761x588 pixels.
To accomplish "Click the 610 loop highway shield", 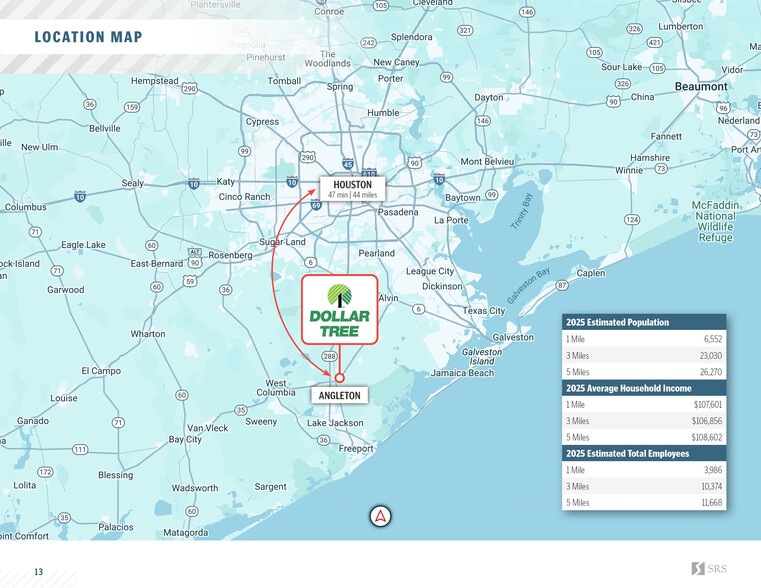I will pos(369,174).
